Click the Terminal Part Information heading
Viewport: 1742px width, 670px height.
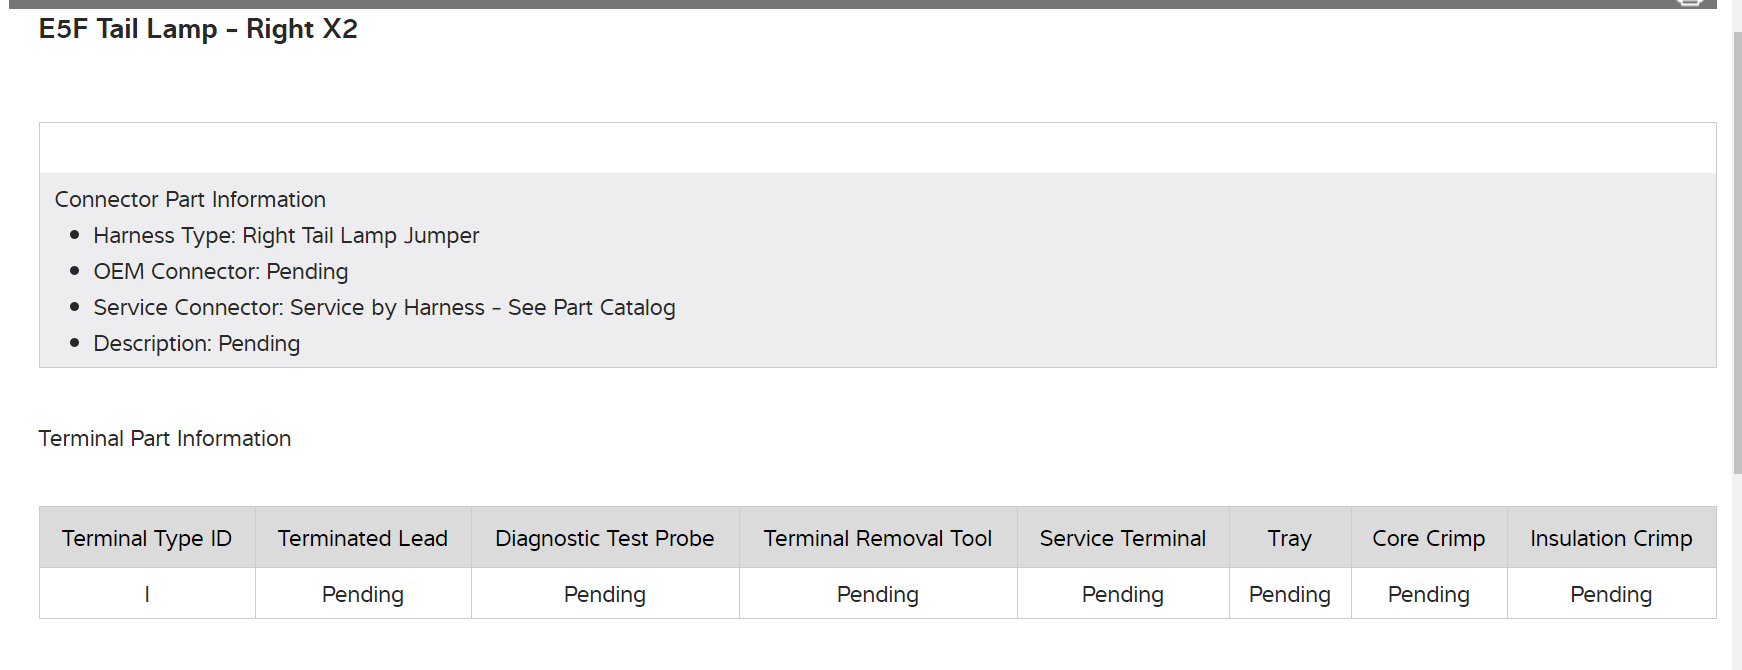pos(165,438)
